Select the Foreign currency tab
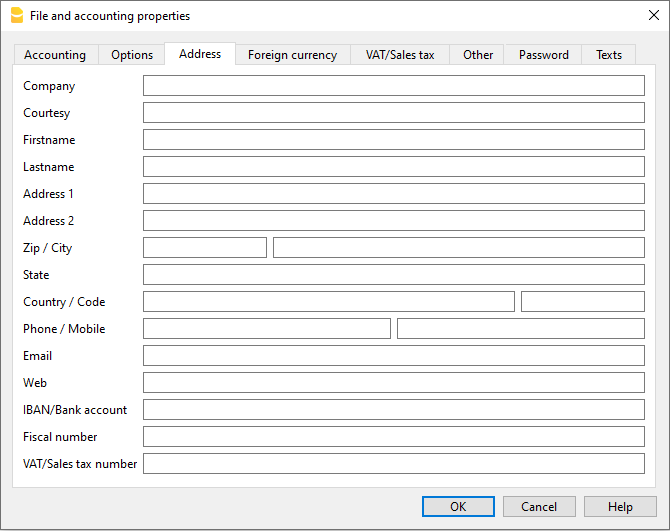Screen dimensions: 670x531 click(x=292, y=55)
